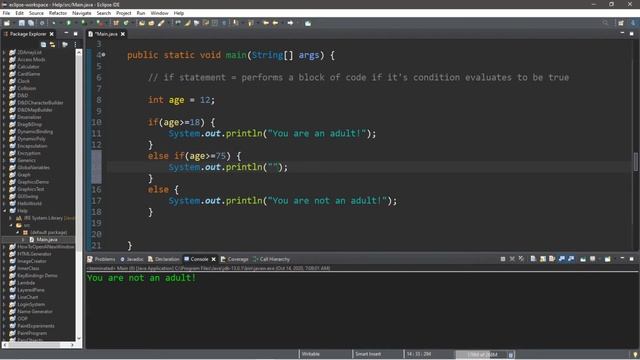The height and width of the screenshot is (360, 640).
Task: Click inside empty println quotes on current line
Action: (x=273, y=167)
